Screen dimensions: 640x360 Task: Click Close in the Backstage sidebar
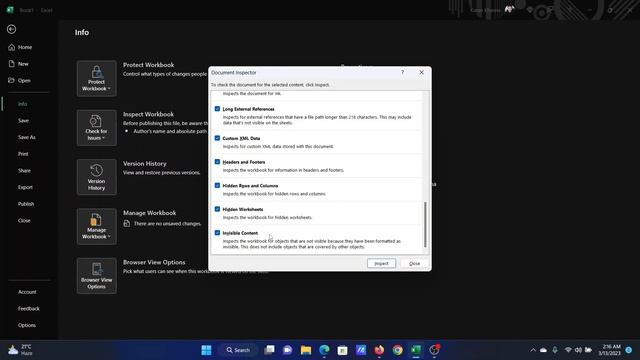tap(24, 220)
